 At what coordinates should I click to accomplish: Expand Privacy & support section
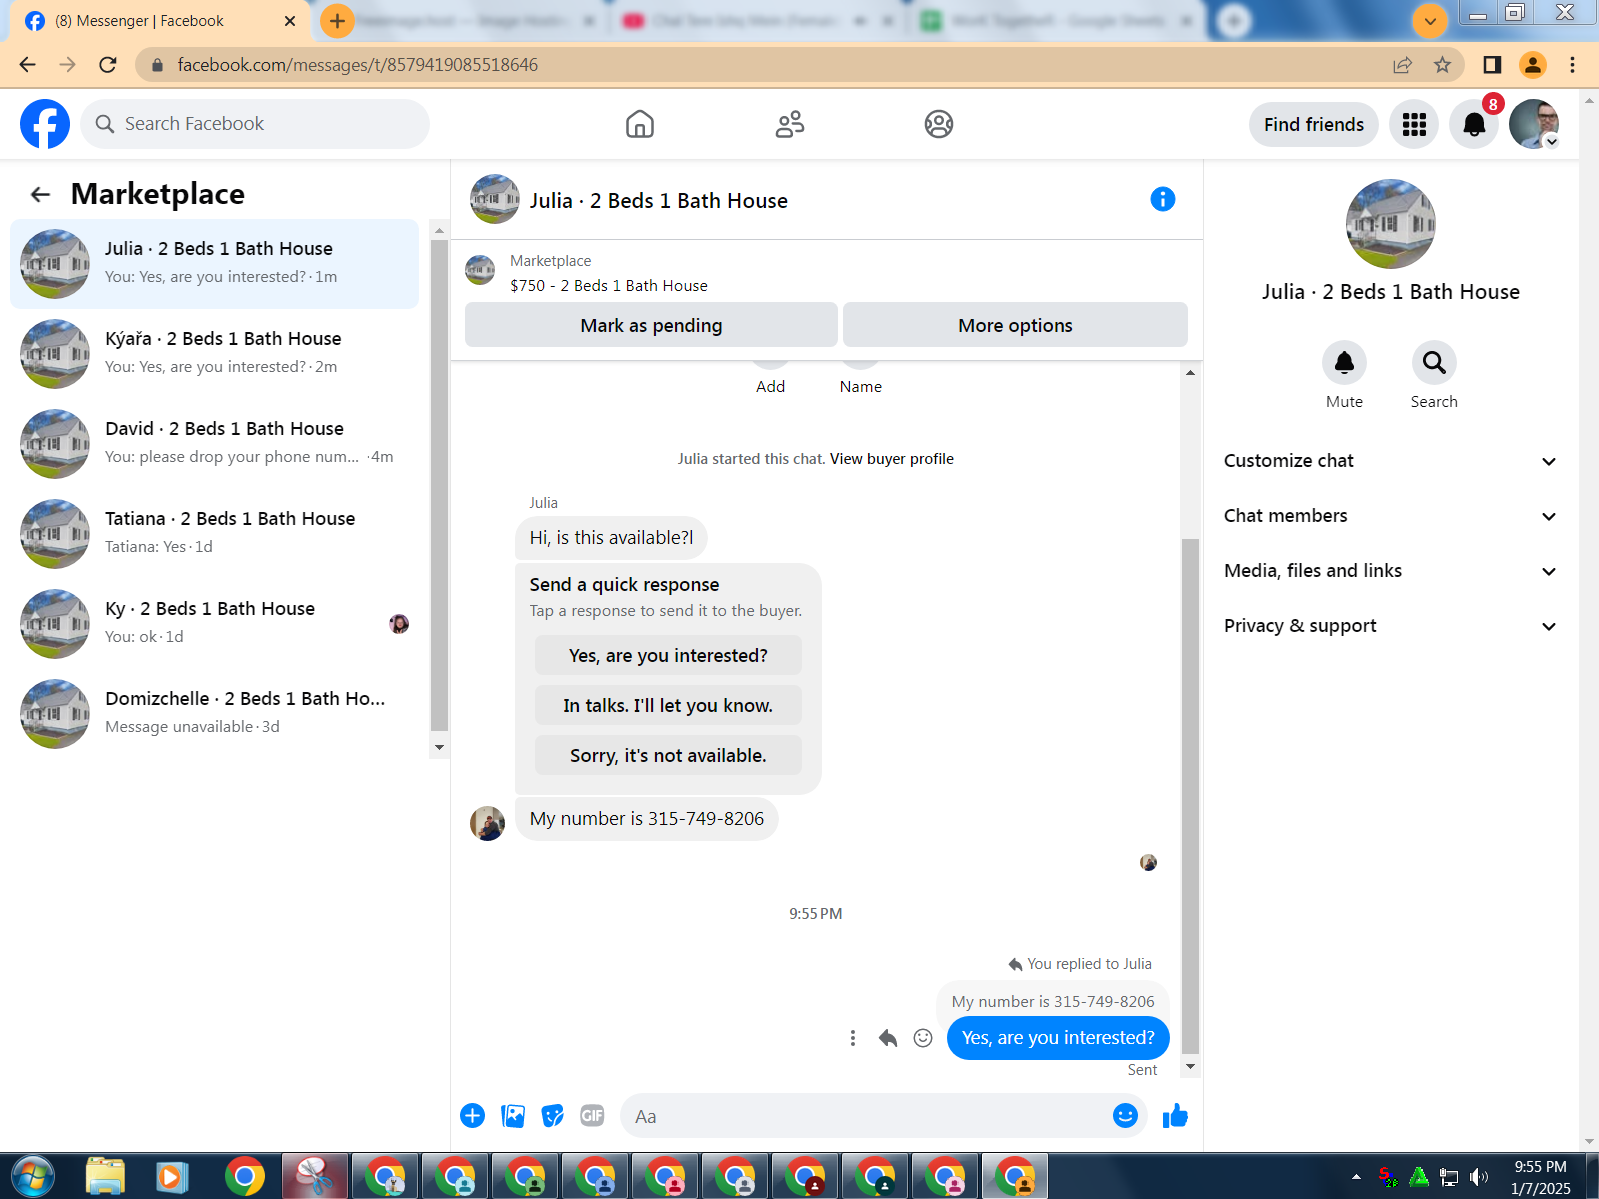1390,626
